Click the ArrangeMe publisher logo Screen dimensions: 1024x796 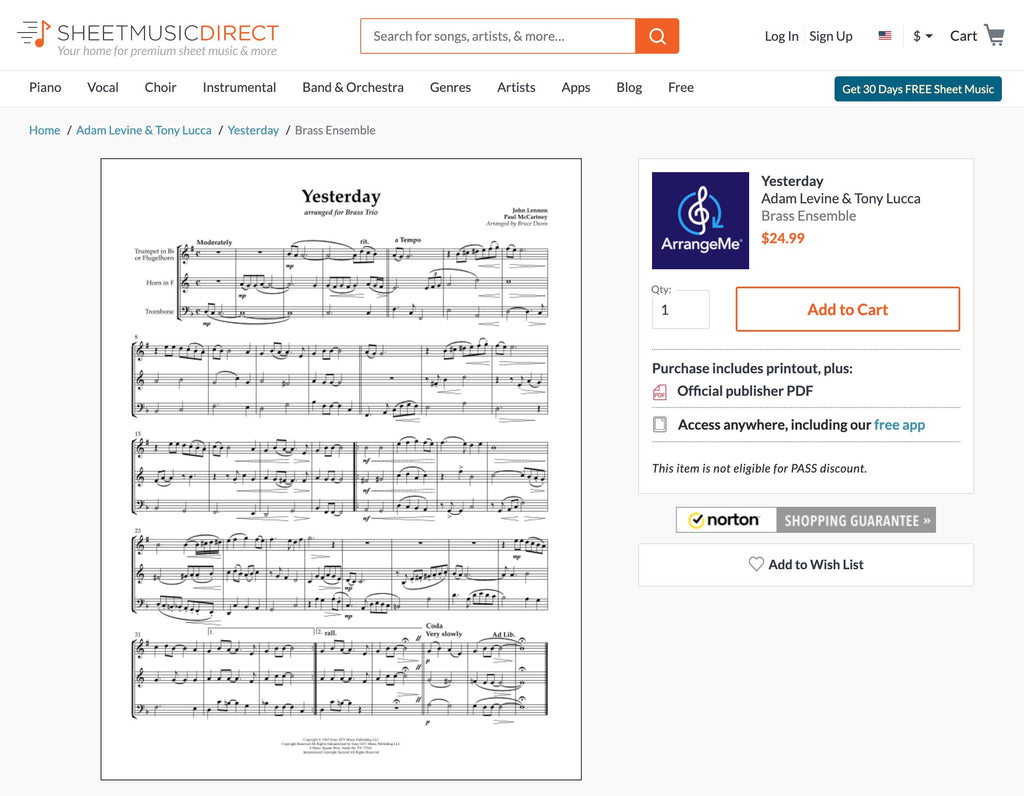(700, 220)
